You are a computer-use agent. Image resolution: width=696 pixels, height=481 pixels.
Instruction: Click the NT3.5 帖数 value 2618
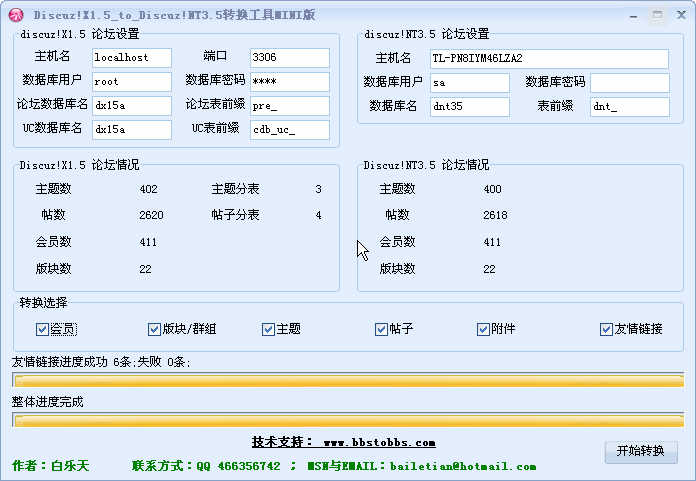tap(495, 215)
